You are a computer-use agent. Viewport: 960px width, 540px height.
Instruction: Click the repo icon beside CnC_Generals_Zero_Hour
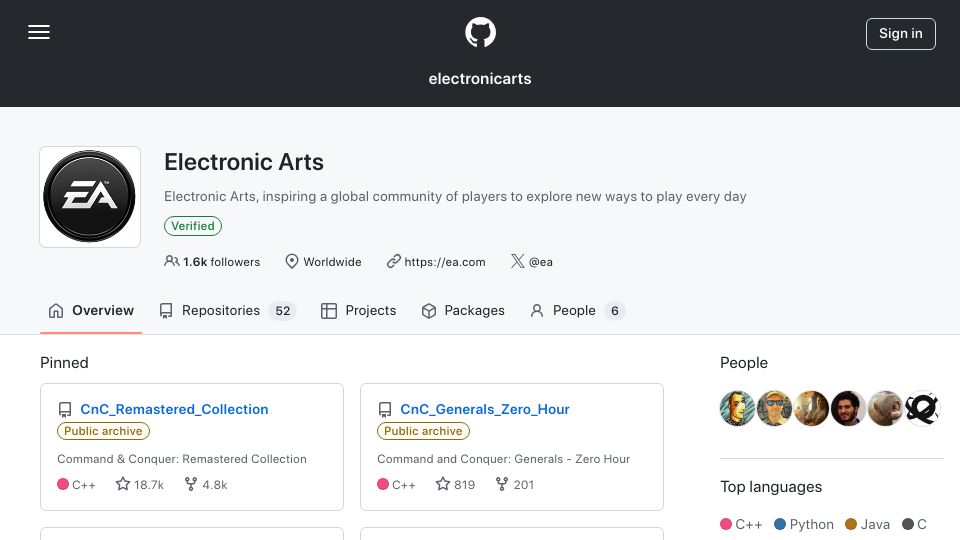(x=385, y=410)
